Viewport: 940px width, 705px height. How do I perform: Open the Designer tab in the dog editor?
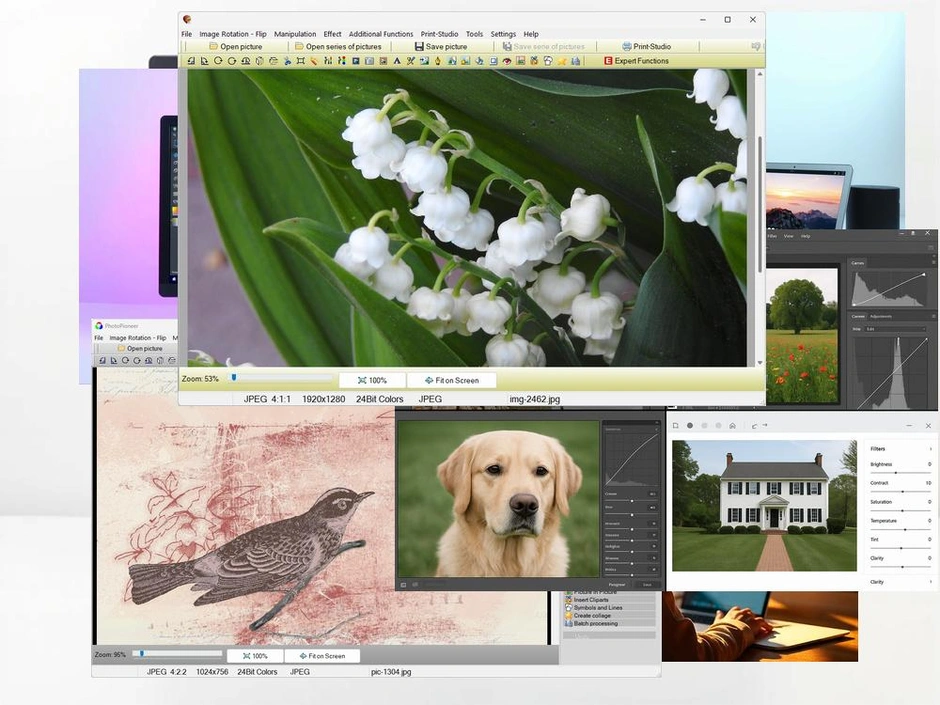coord(617,585)
